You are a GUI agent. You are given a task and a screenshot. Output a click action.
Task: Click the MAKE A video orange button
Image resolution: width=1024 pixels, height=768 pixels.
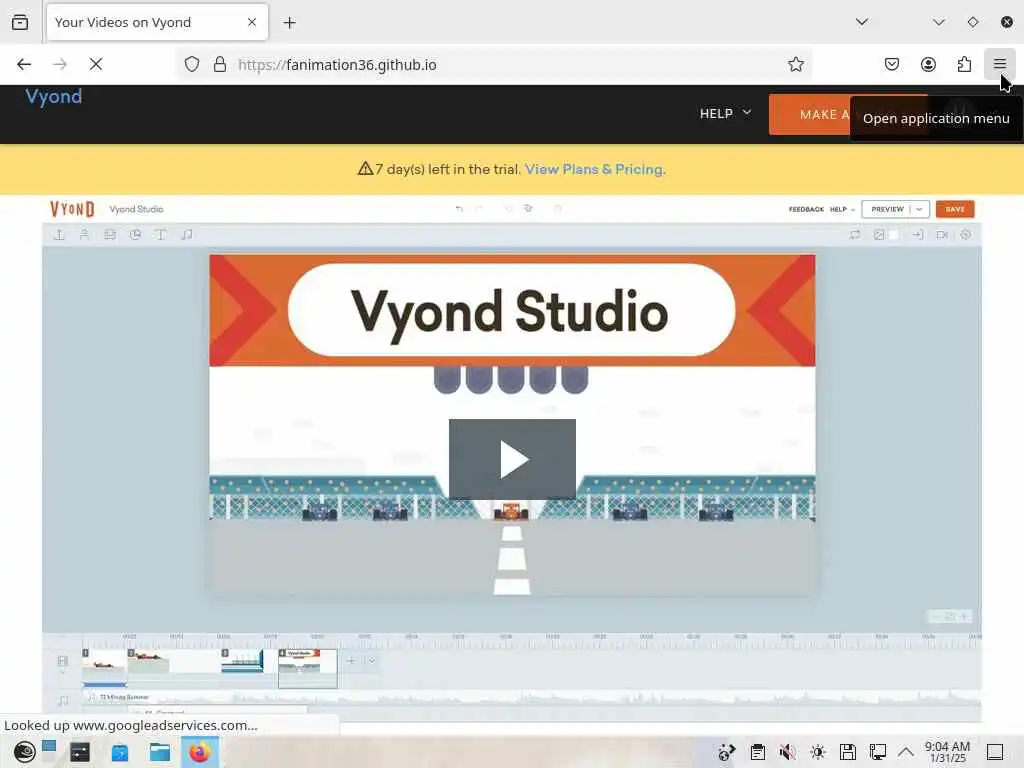click(x=810, y=114)
